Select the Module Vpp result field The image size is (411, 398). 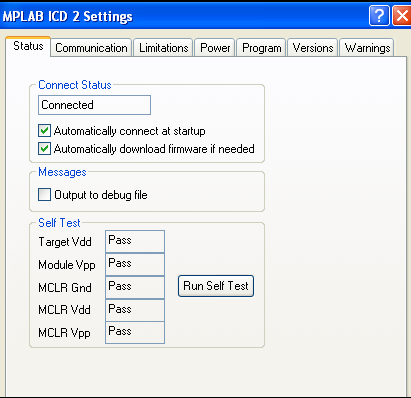pyautogui.click(x=135, y=264)
